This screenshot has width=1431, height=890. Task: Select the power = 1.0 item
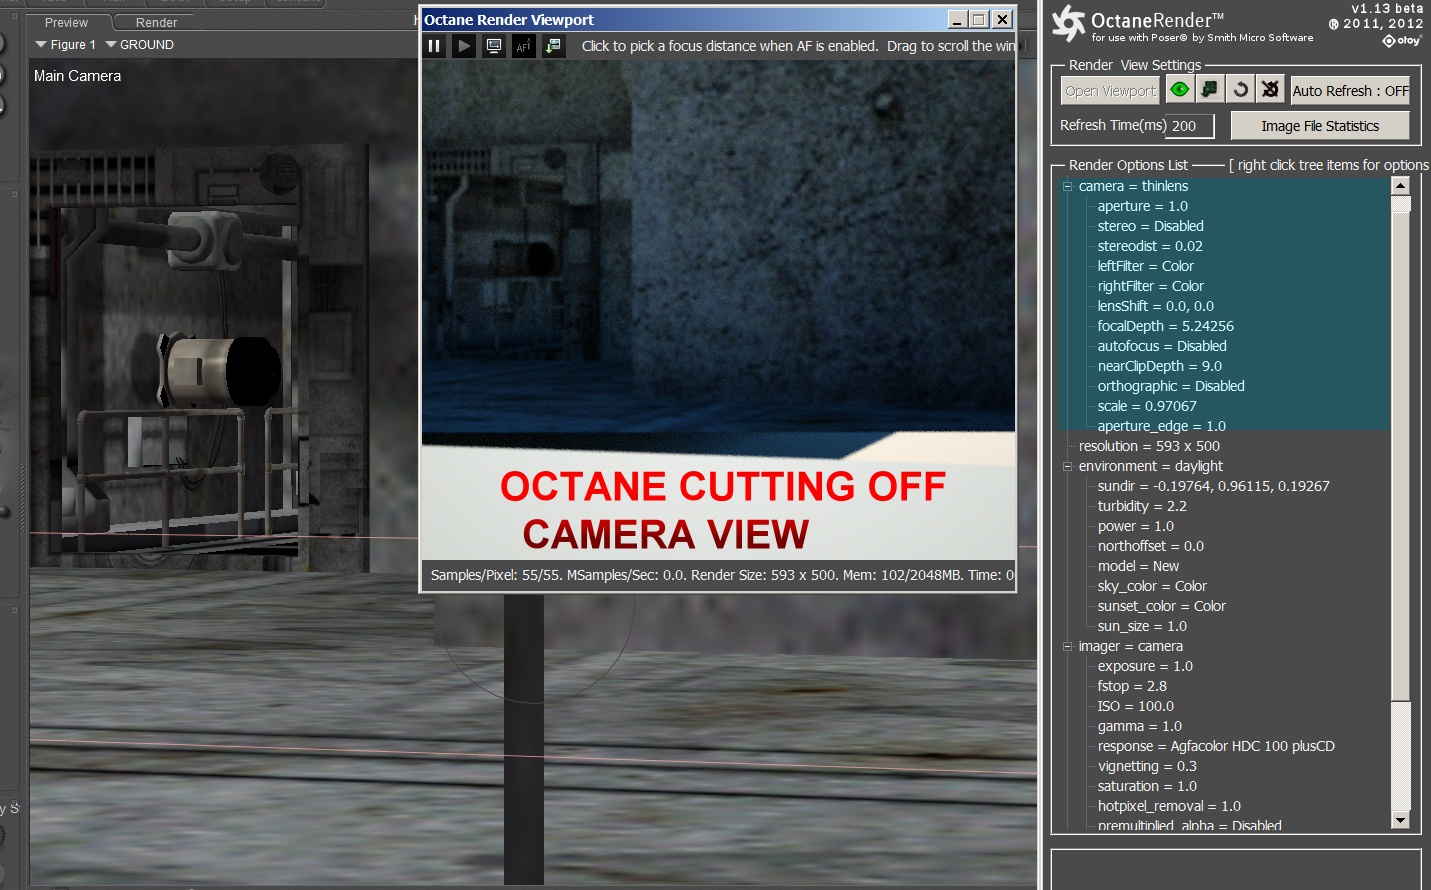pyautogui.click(x=1136, y=526)
